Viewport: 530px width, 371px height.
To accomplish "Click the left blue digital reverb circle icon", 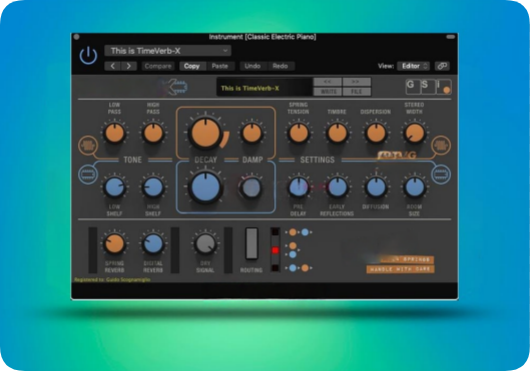I will coord(88,175).
